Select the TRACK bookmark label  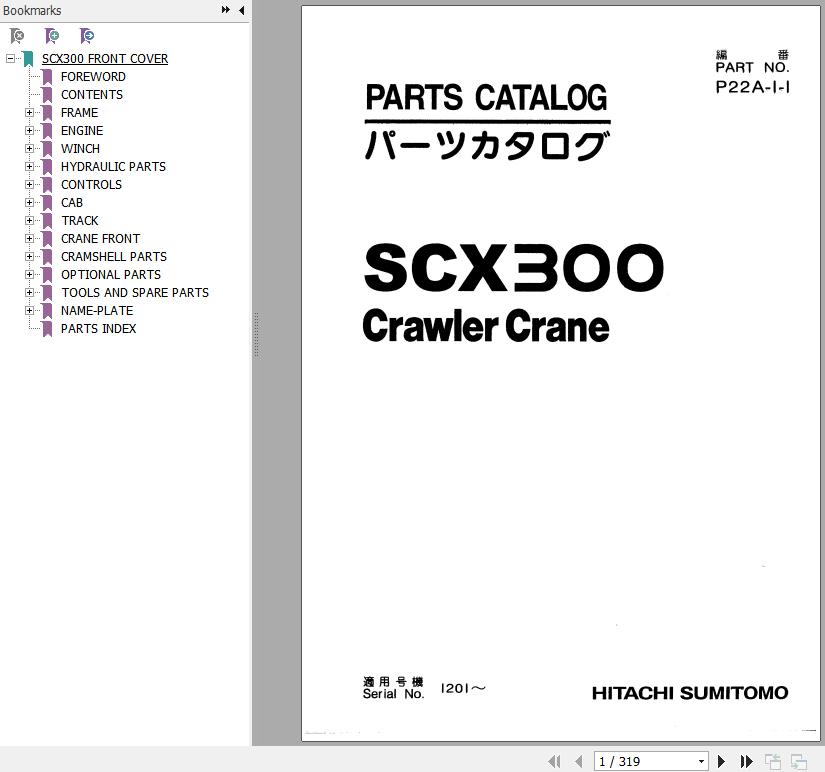point(79,220)
